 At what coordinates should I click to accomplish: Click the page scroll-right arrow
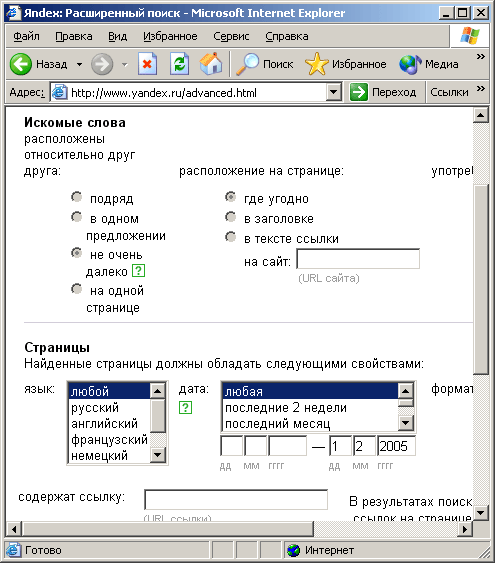coord(465,529)
